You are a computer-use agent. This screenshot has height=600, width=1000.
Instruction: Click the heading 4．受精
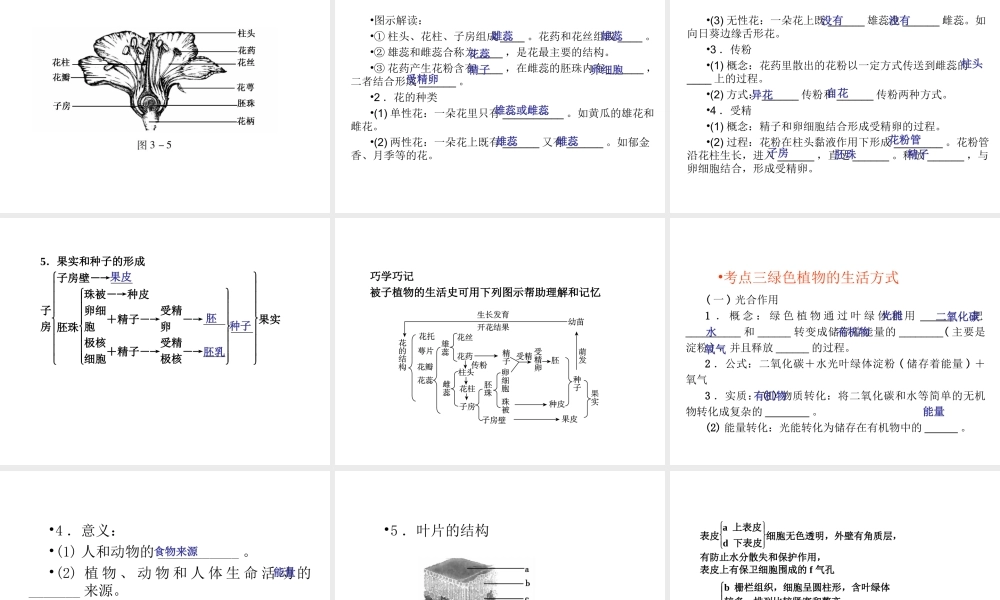[731, 110]
